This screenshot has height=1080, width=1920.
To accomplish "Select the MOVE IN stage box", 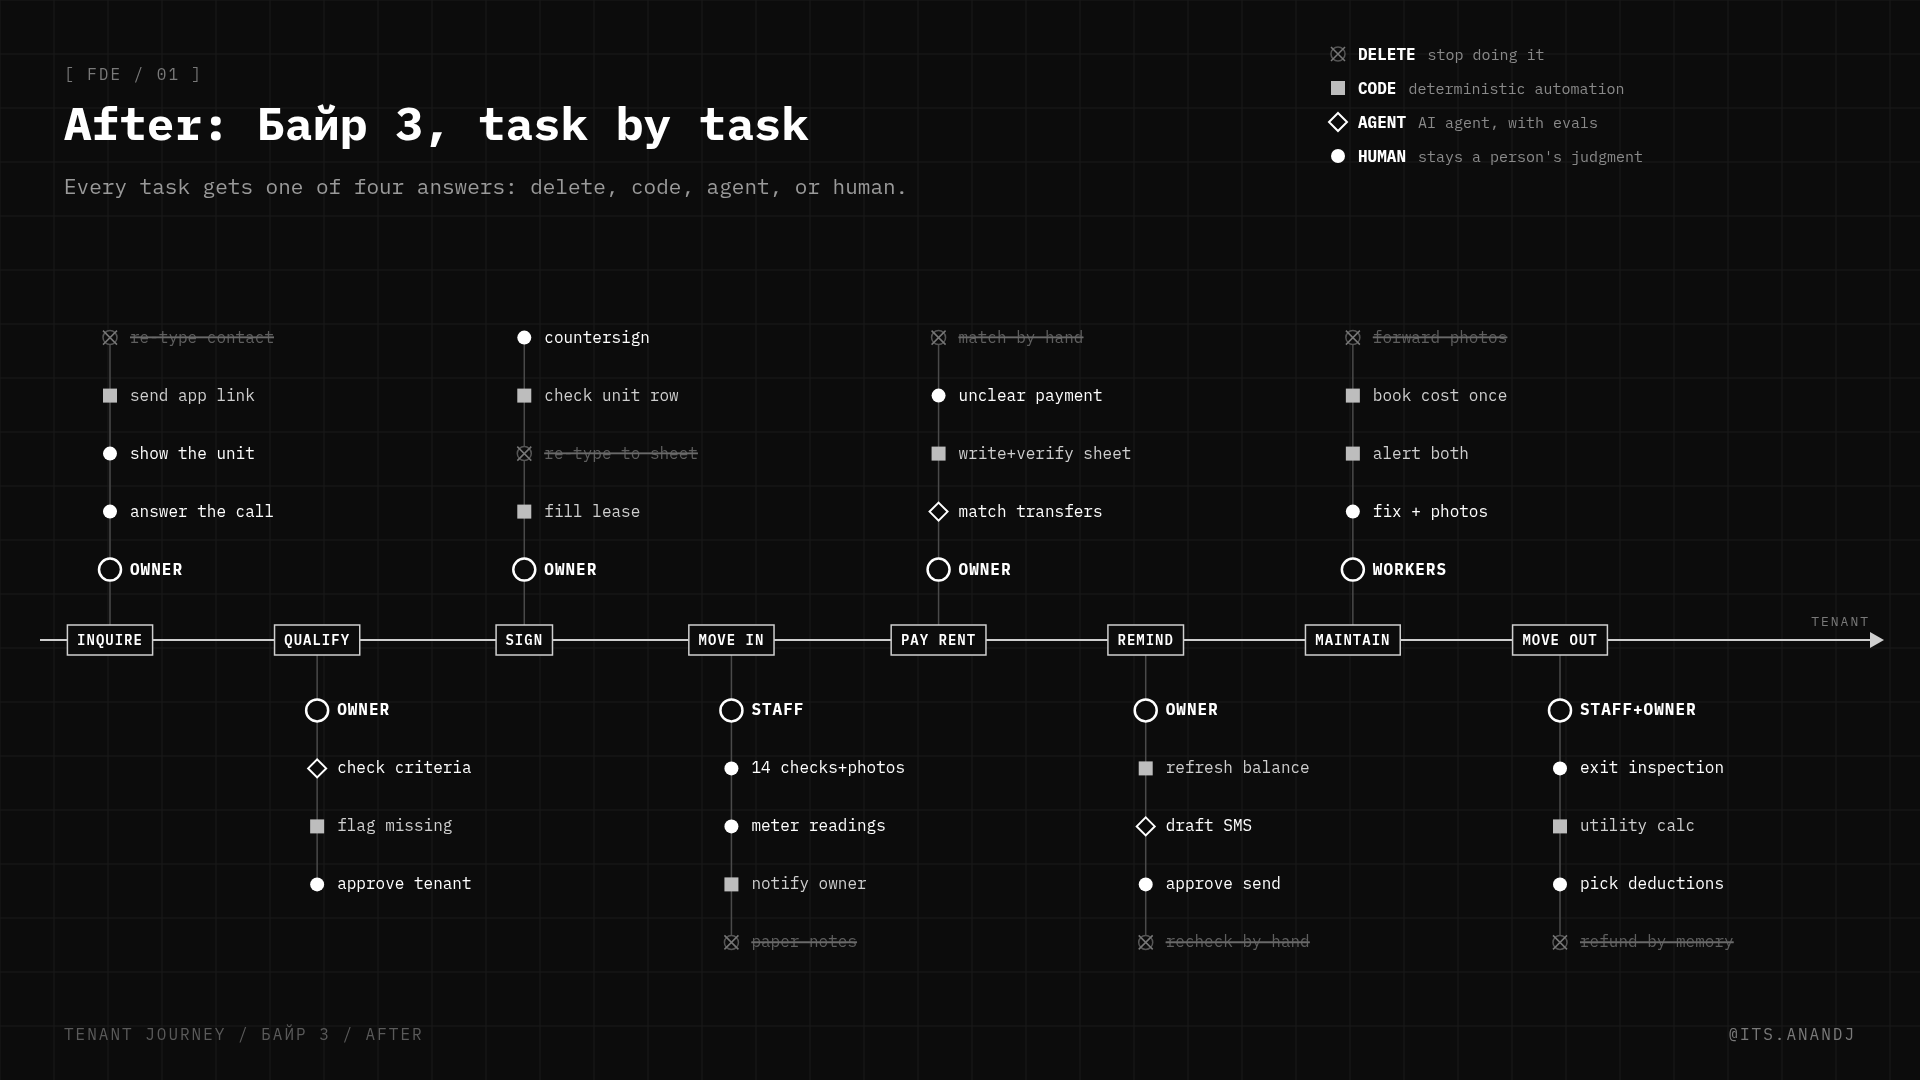I will (731, 640).
